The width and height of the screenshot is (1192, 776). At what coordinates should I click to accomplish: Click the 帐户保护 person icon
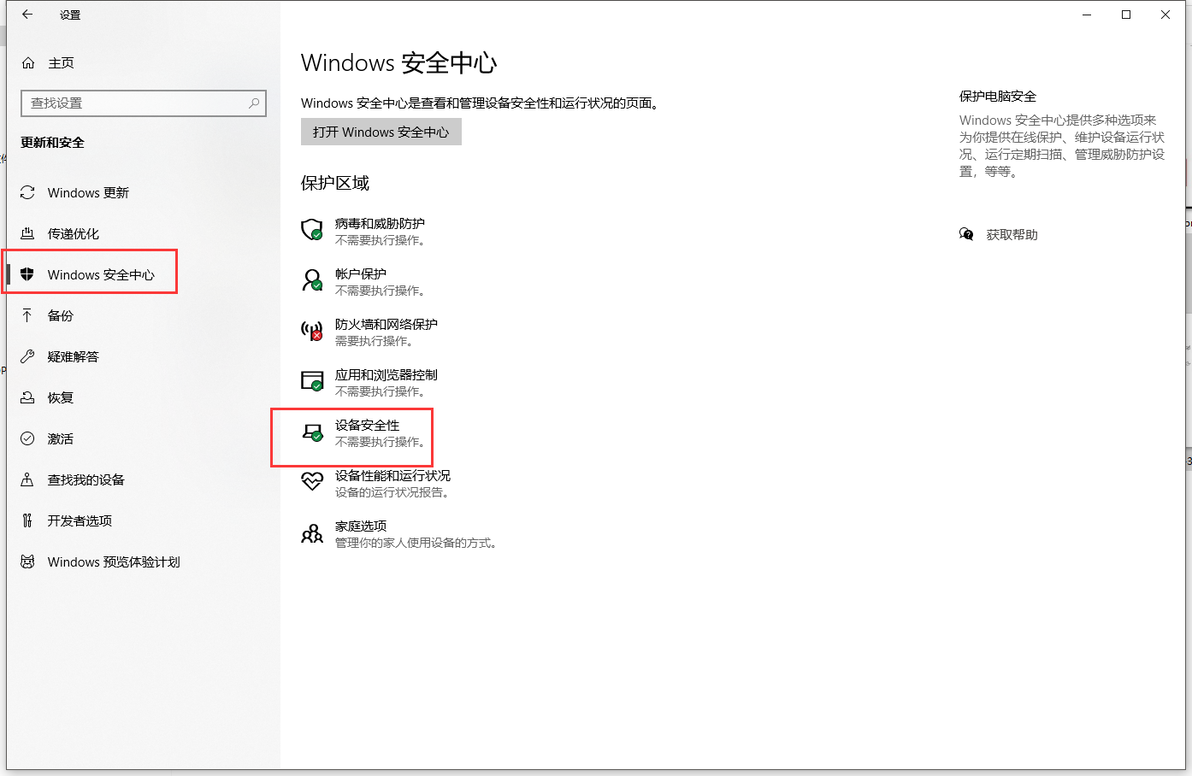click(x=312, y=280)
